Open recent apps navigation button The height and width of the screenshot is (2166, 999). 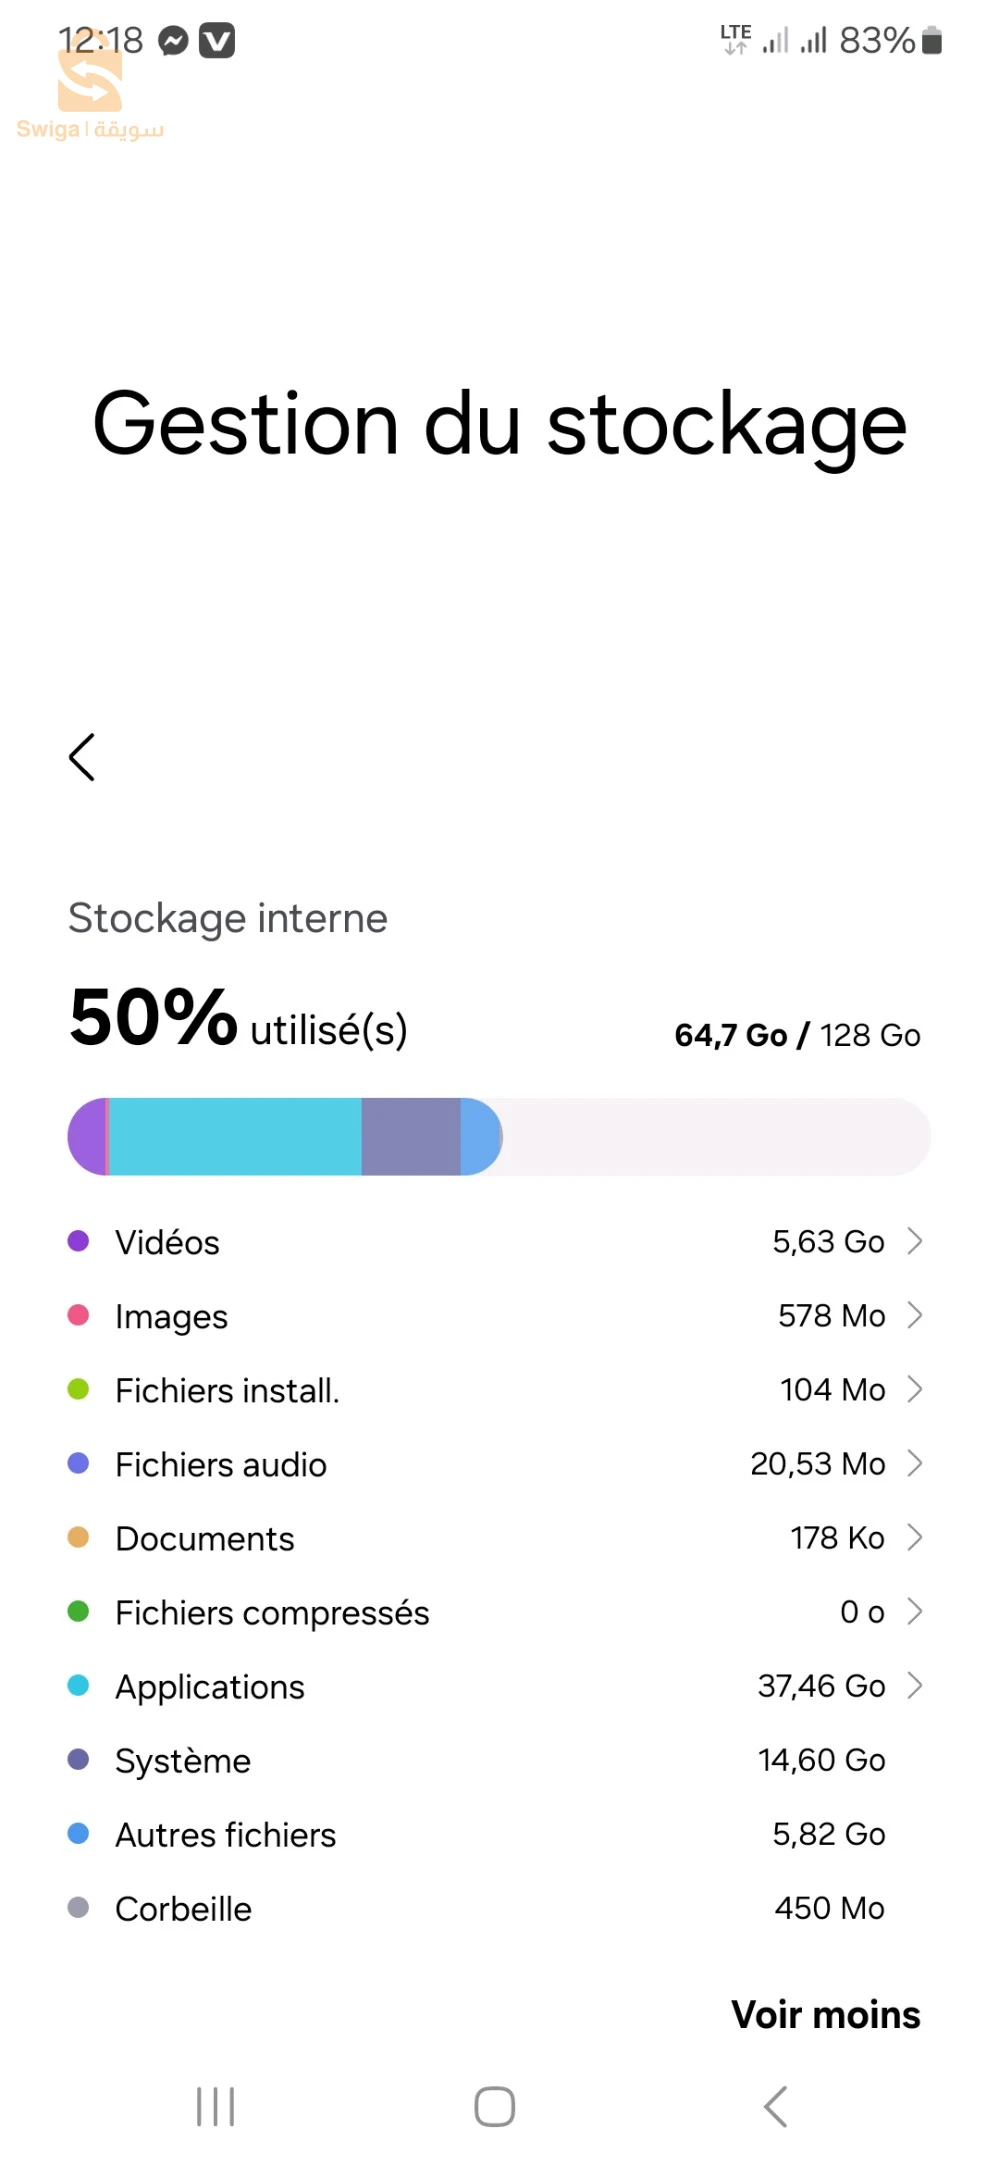[215, 2106]
